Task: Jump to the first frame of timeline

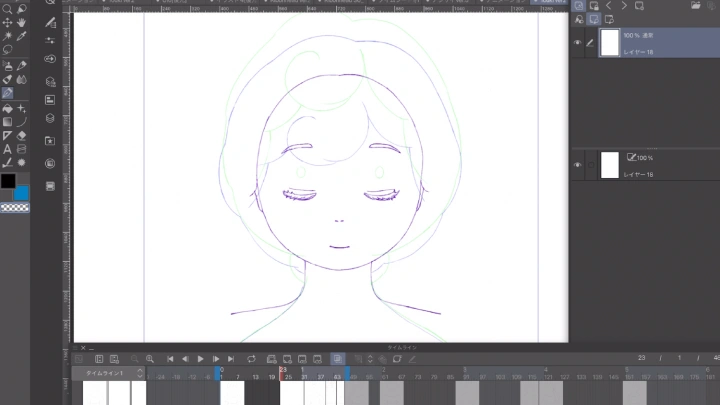Action: [170, 358]
